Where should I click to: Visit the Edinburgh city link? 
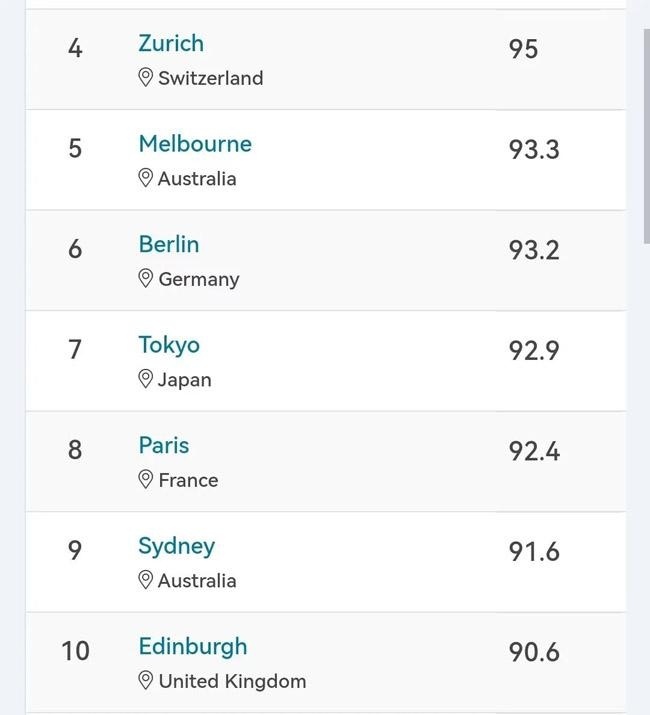pos(193,647)
